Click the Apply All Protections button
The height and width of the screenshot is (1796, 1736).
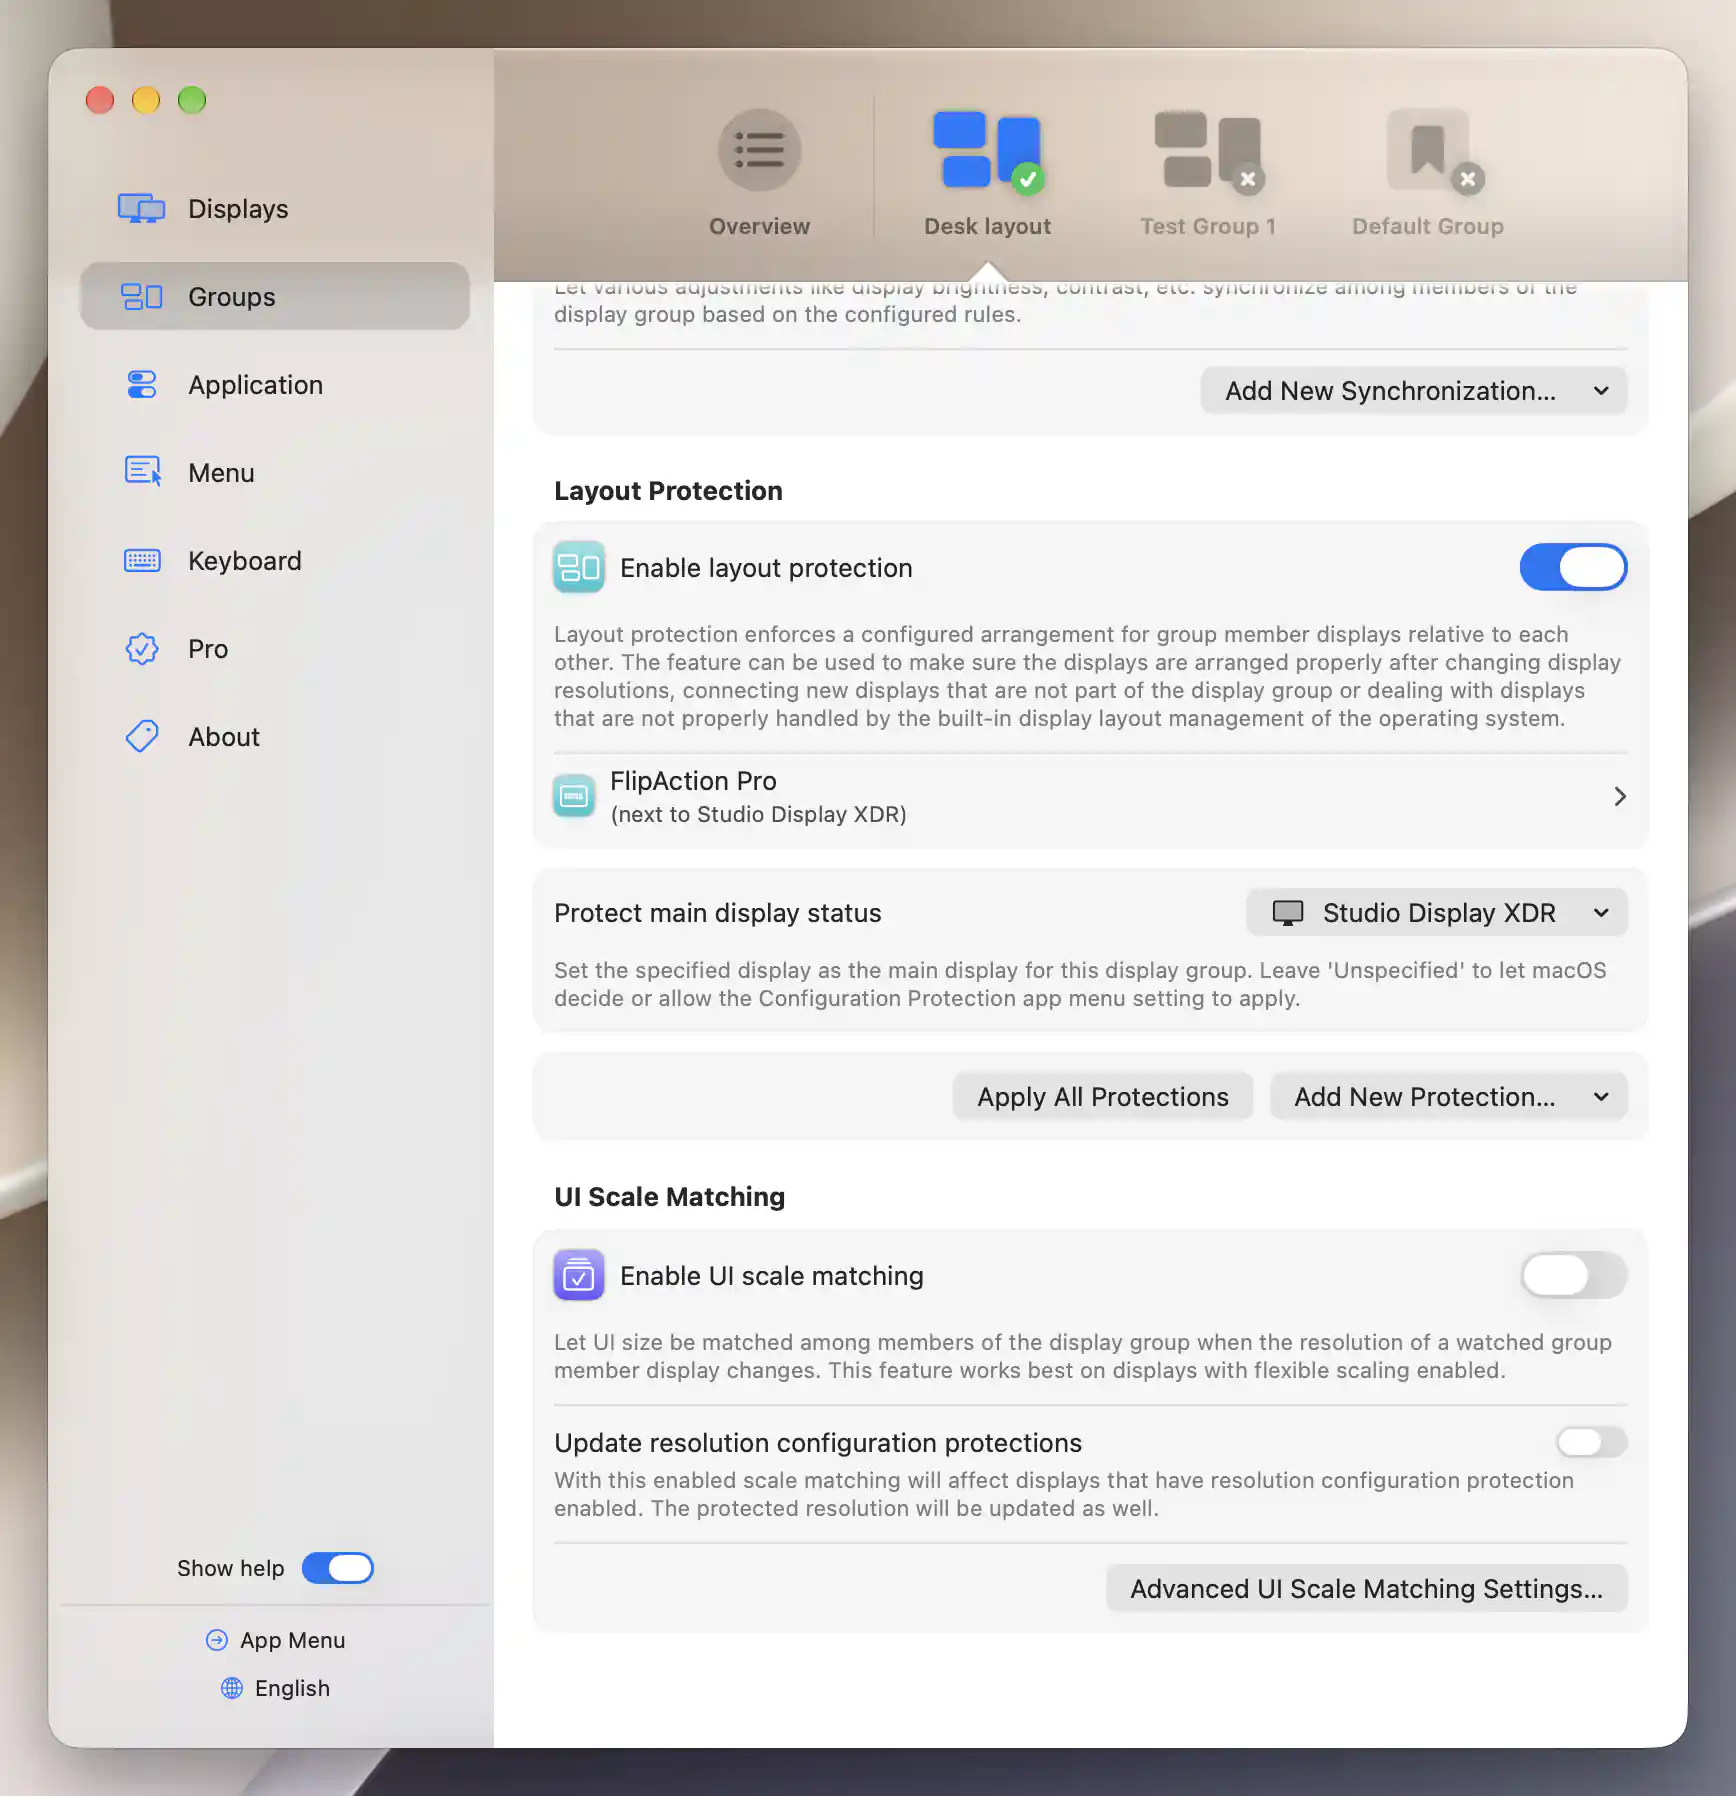point(1102,1096)
